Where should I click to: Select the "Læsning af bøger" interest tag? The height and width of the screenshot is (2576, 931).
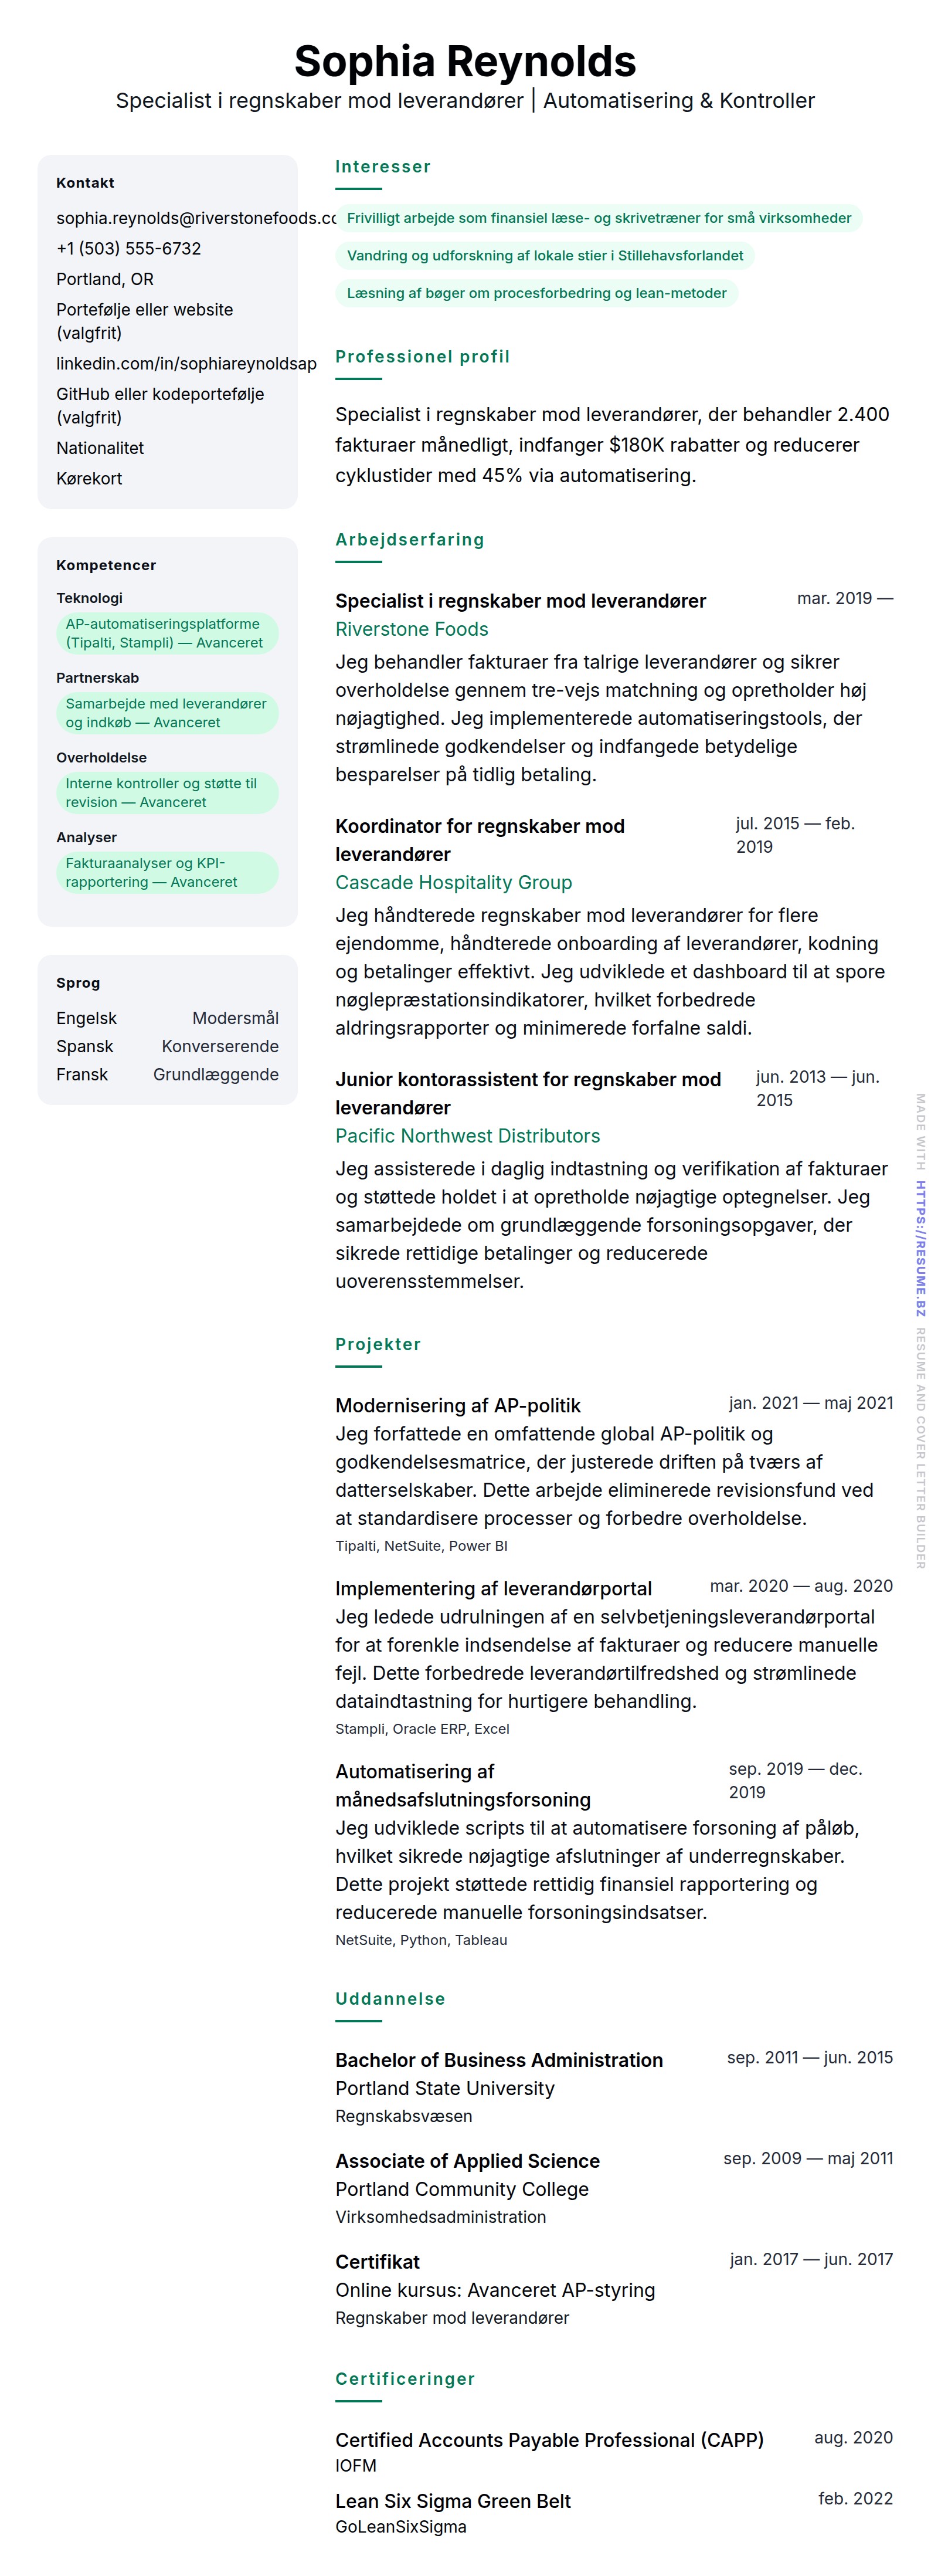(536, 293)
